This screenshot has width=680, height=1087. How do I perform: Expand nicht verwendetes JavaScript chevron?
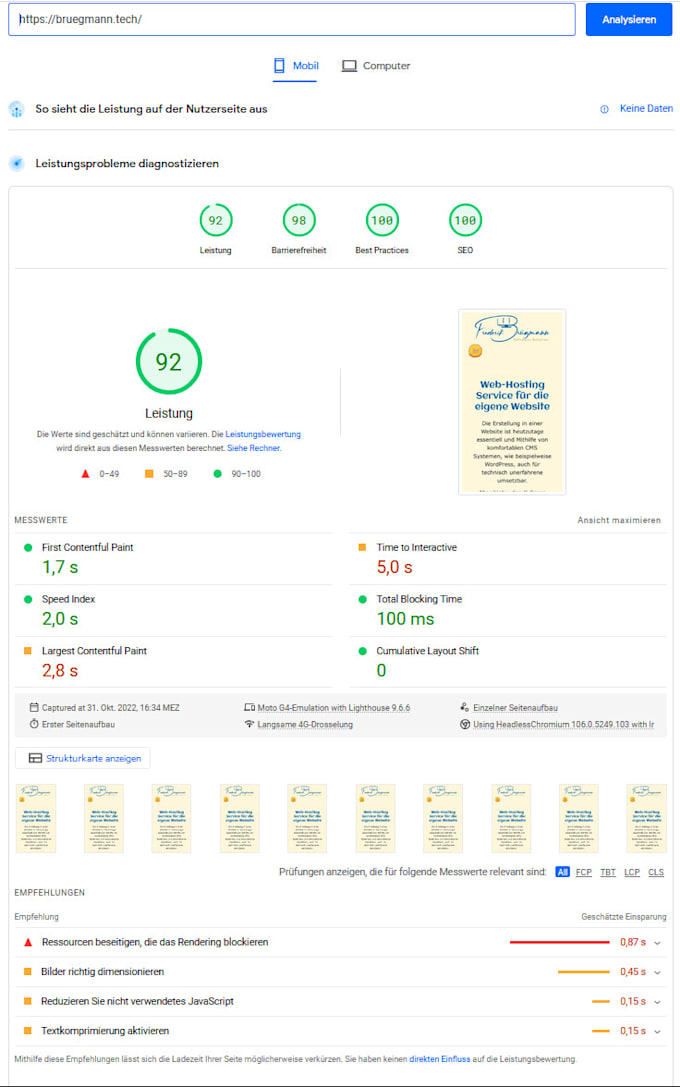(657, 1002)
